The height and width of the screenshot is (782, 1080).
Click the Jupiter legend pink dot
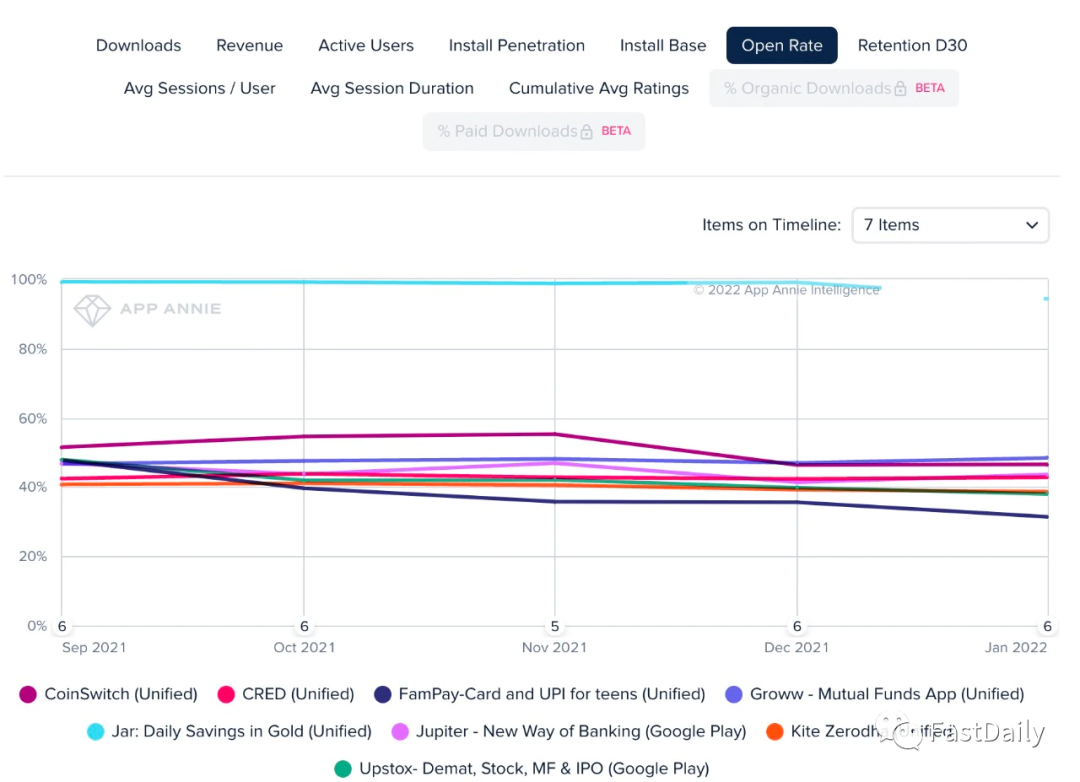[x=400, y=732]
